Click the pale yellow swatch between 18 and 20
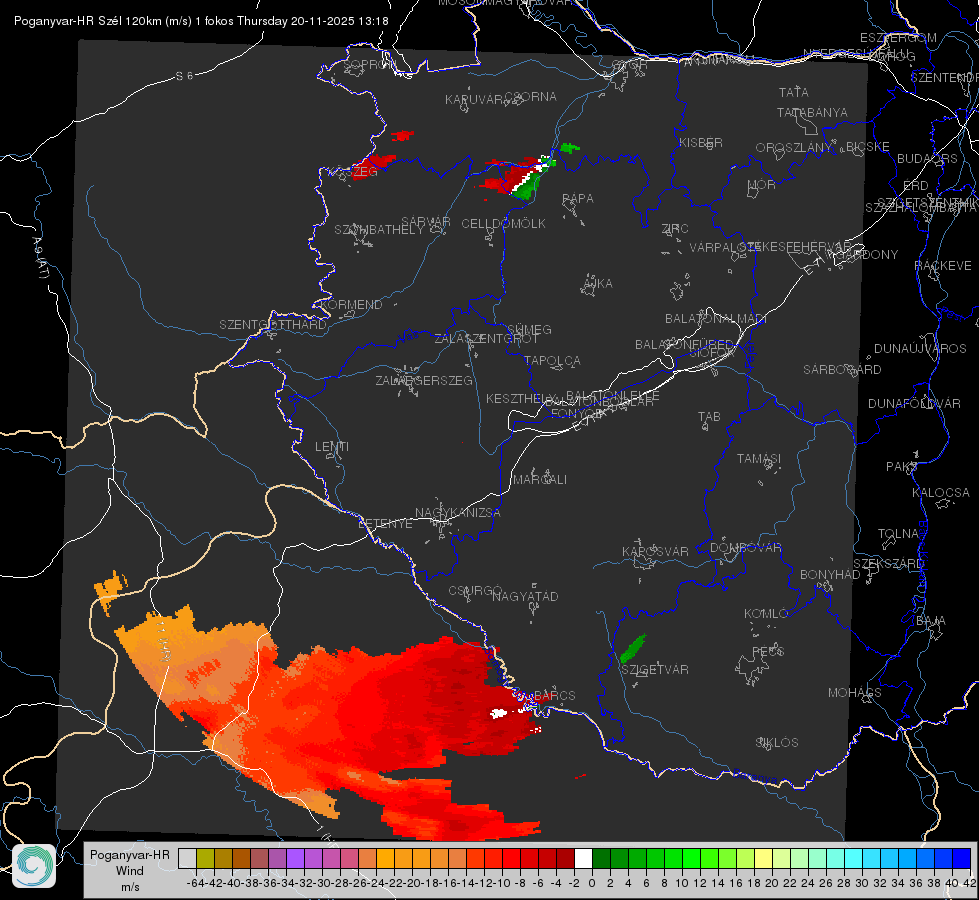The width and height of the screenshot is (979, 900). (764, 858)
